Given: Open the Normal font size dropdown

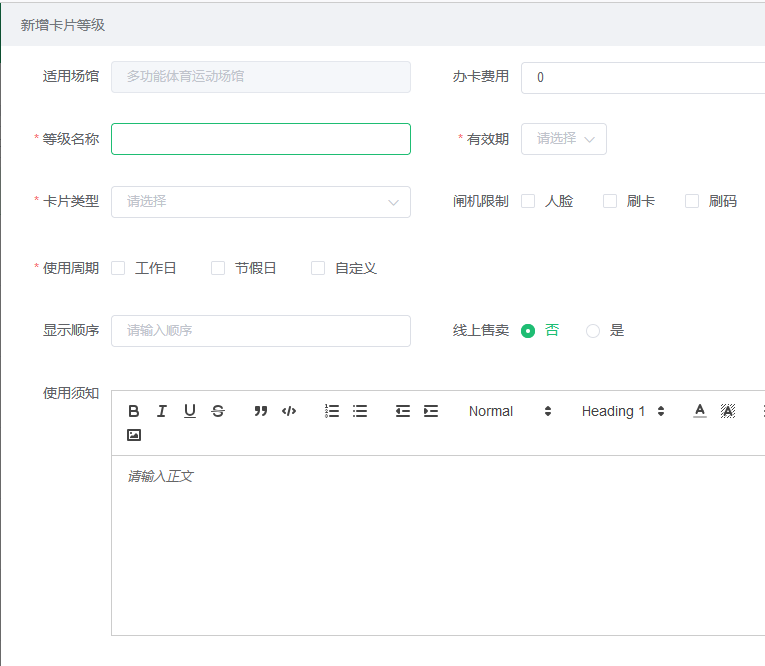Looking at the screenshot, I should coord(510,411).
